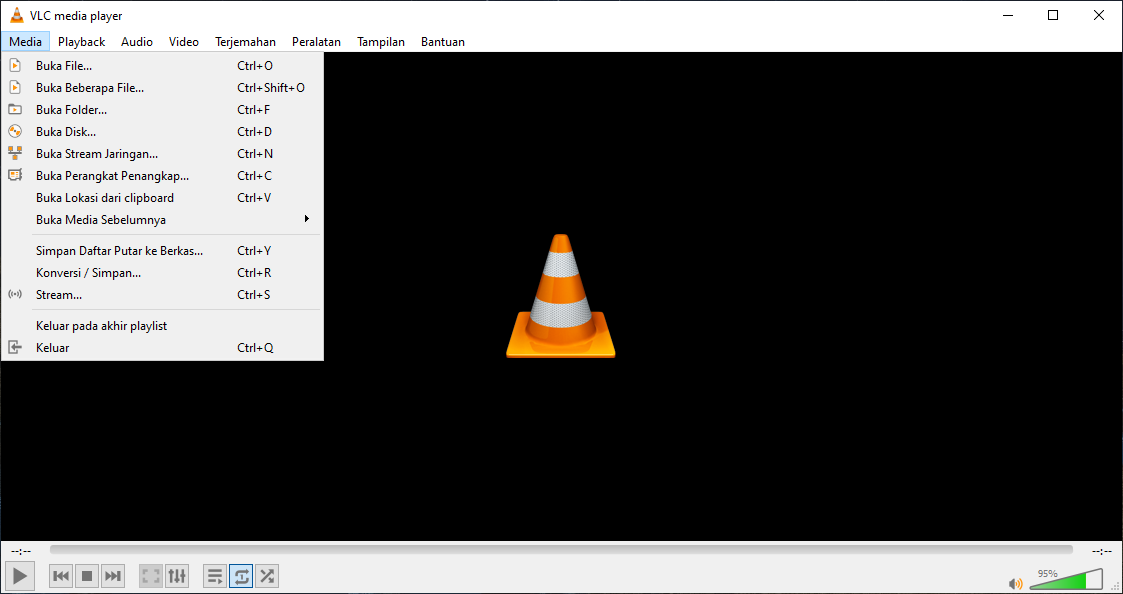Show the playlist view icon

pyautogui.click(x=214, y=576)
